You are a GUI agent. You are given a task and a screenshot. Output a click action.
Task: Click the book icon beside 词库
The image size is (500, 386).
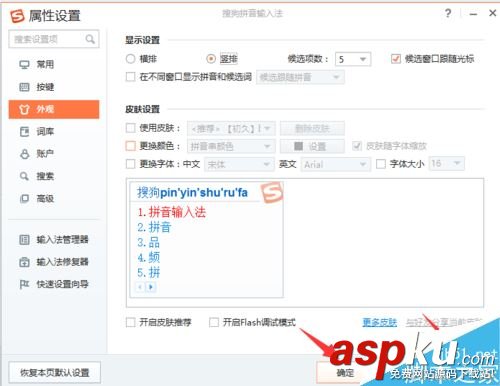click(24, 132)
